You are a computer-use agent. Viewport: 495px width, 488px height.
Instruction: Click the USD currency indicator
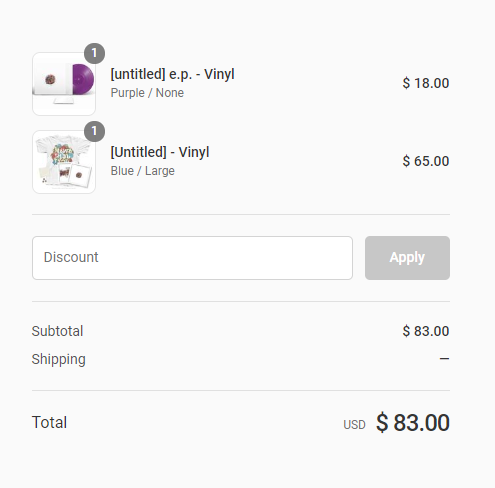click(354, 425)
